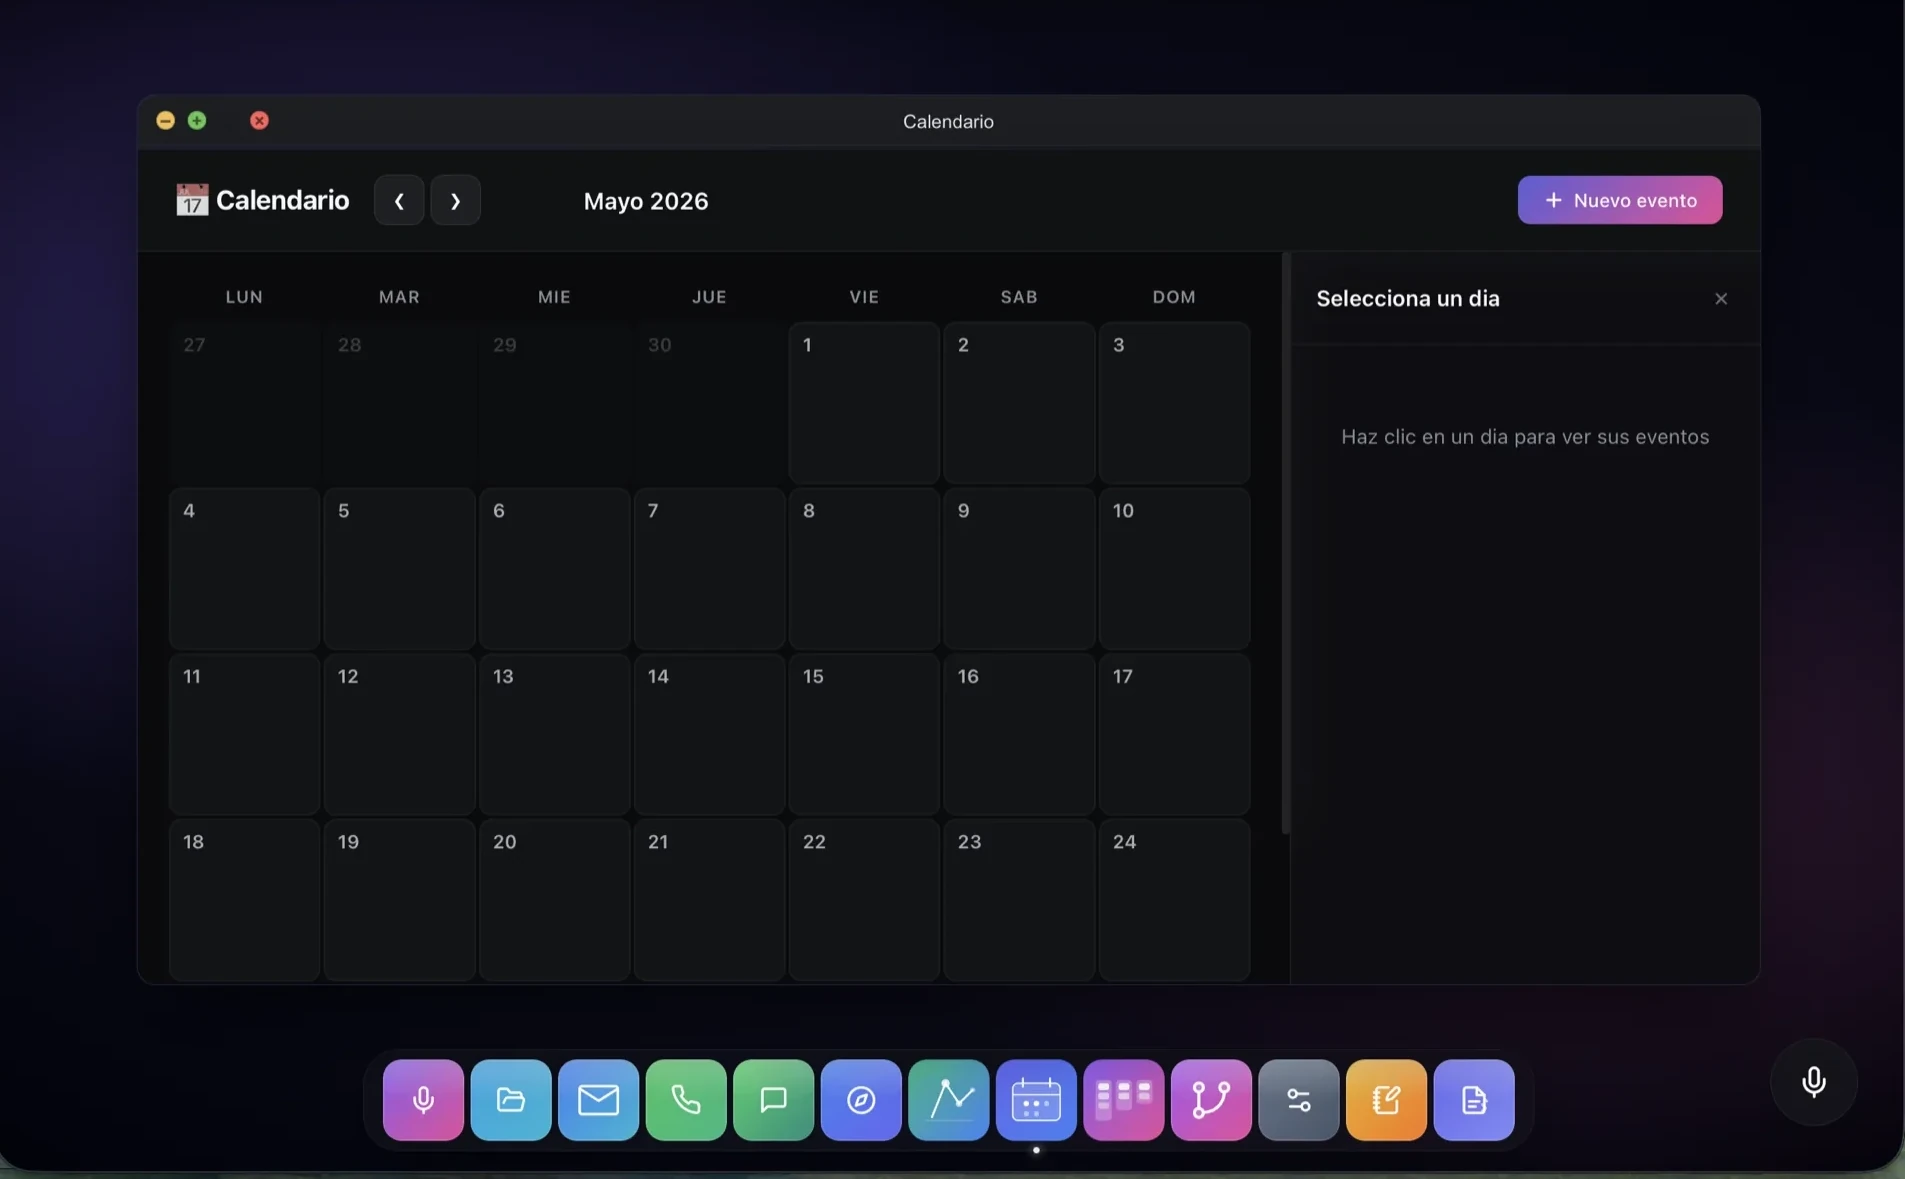Select day 21 in the calendar

click(x=709, y=900)
